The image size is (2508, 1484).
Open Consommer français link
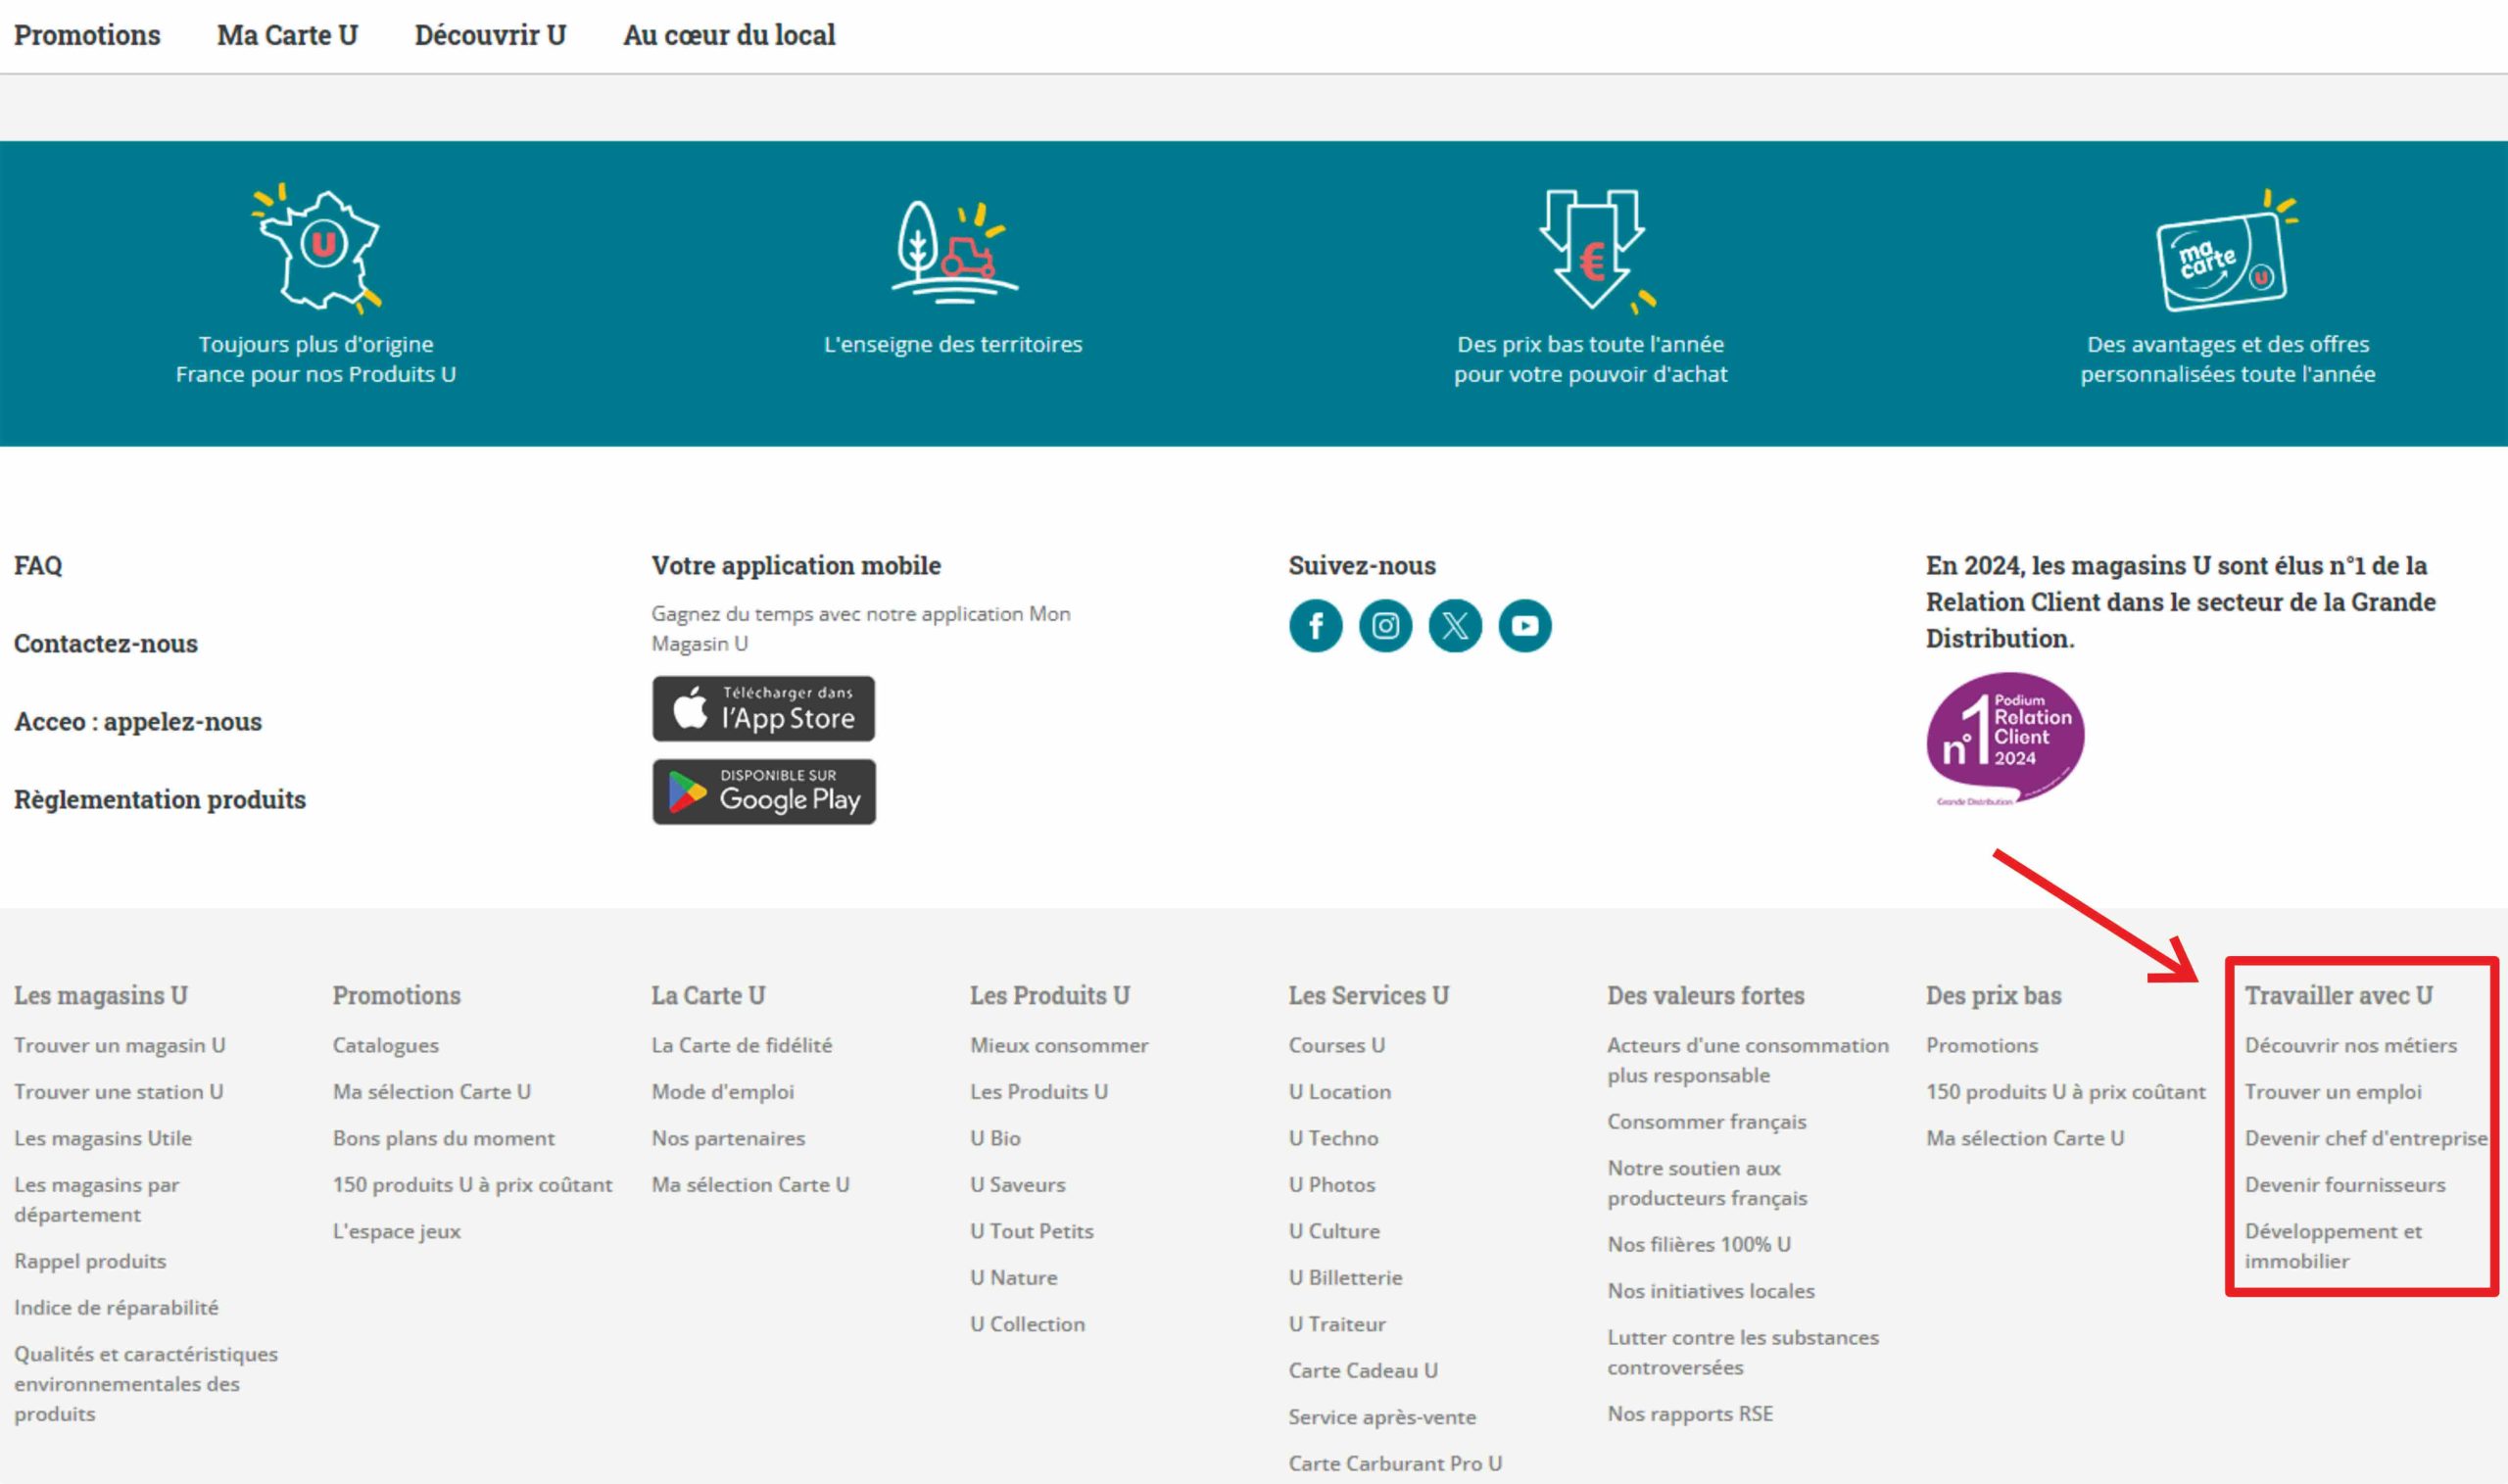[1707, 1121]
